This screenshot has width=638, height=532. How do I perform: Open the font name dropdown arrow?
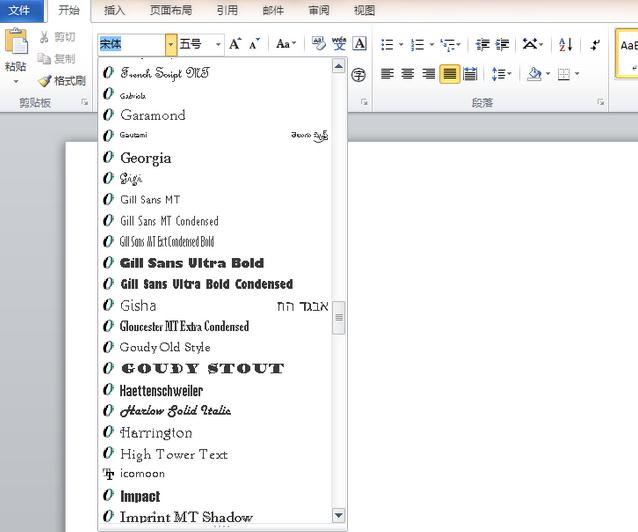(171, 44)
